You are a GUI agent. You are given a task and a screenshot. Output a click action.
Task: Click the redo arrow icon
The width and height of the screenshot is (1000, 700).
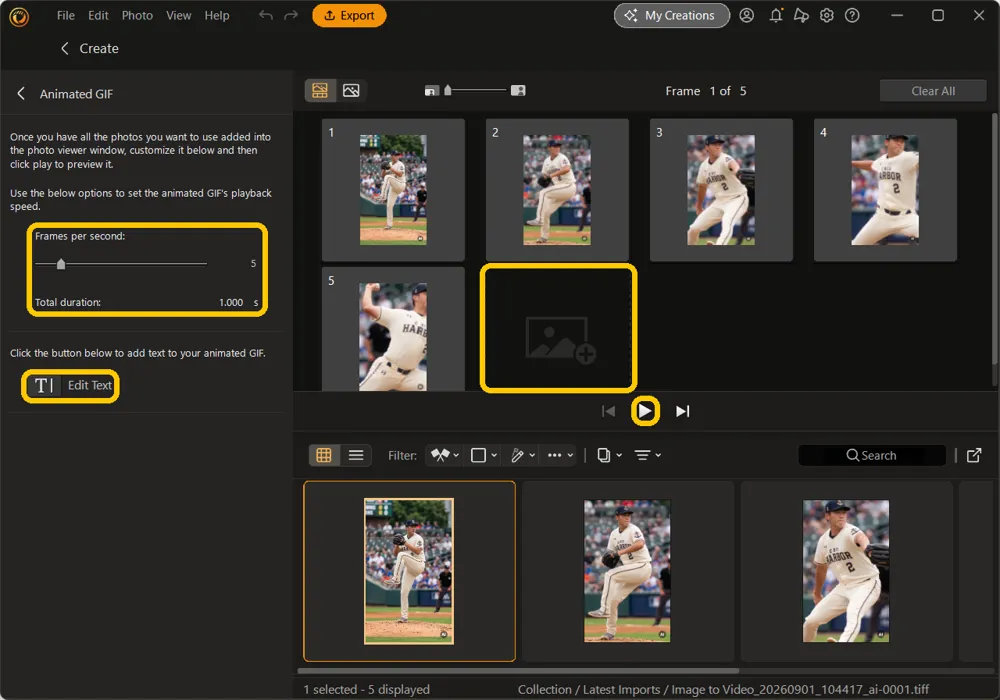point(291,15)
